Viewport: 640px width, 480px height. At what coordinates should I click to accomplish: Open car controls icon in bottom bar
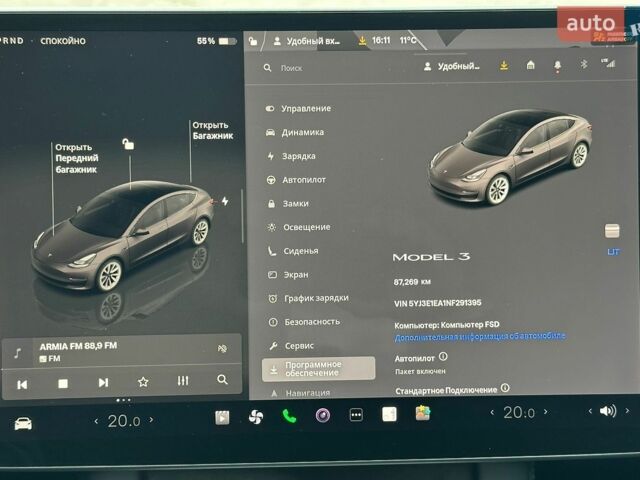(x=23, y=424)
